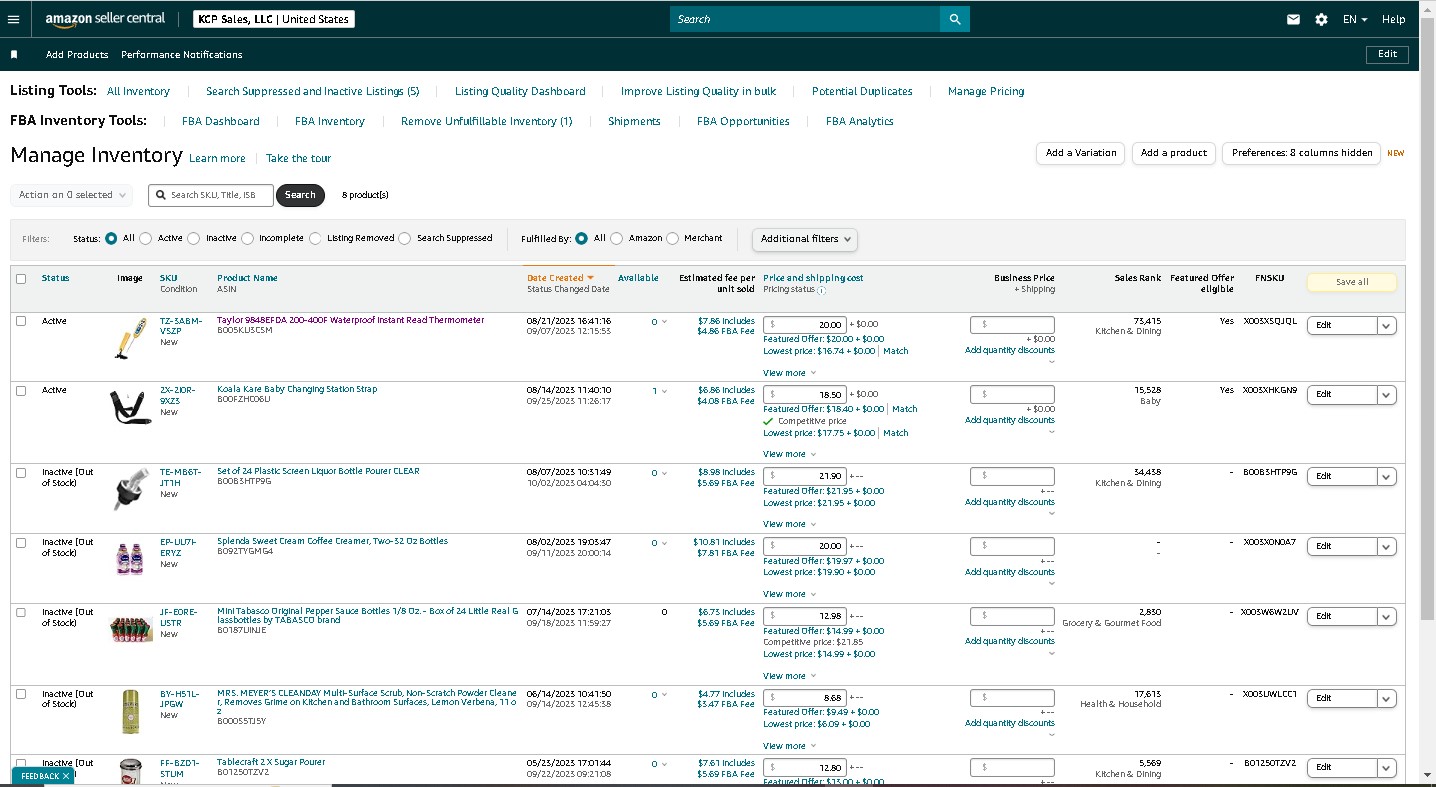Open the Learn more link
This screenshot has height=787, width=1436.
[x=217, y=158]
